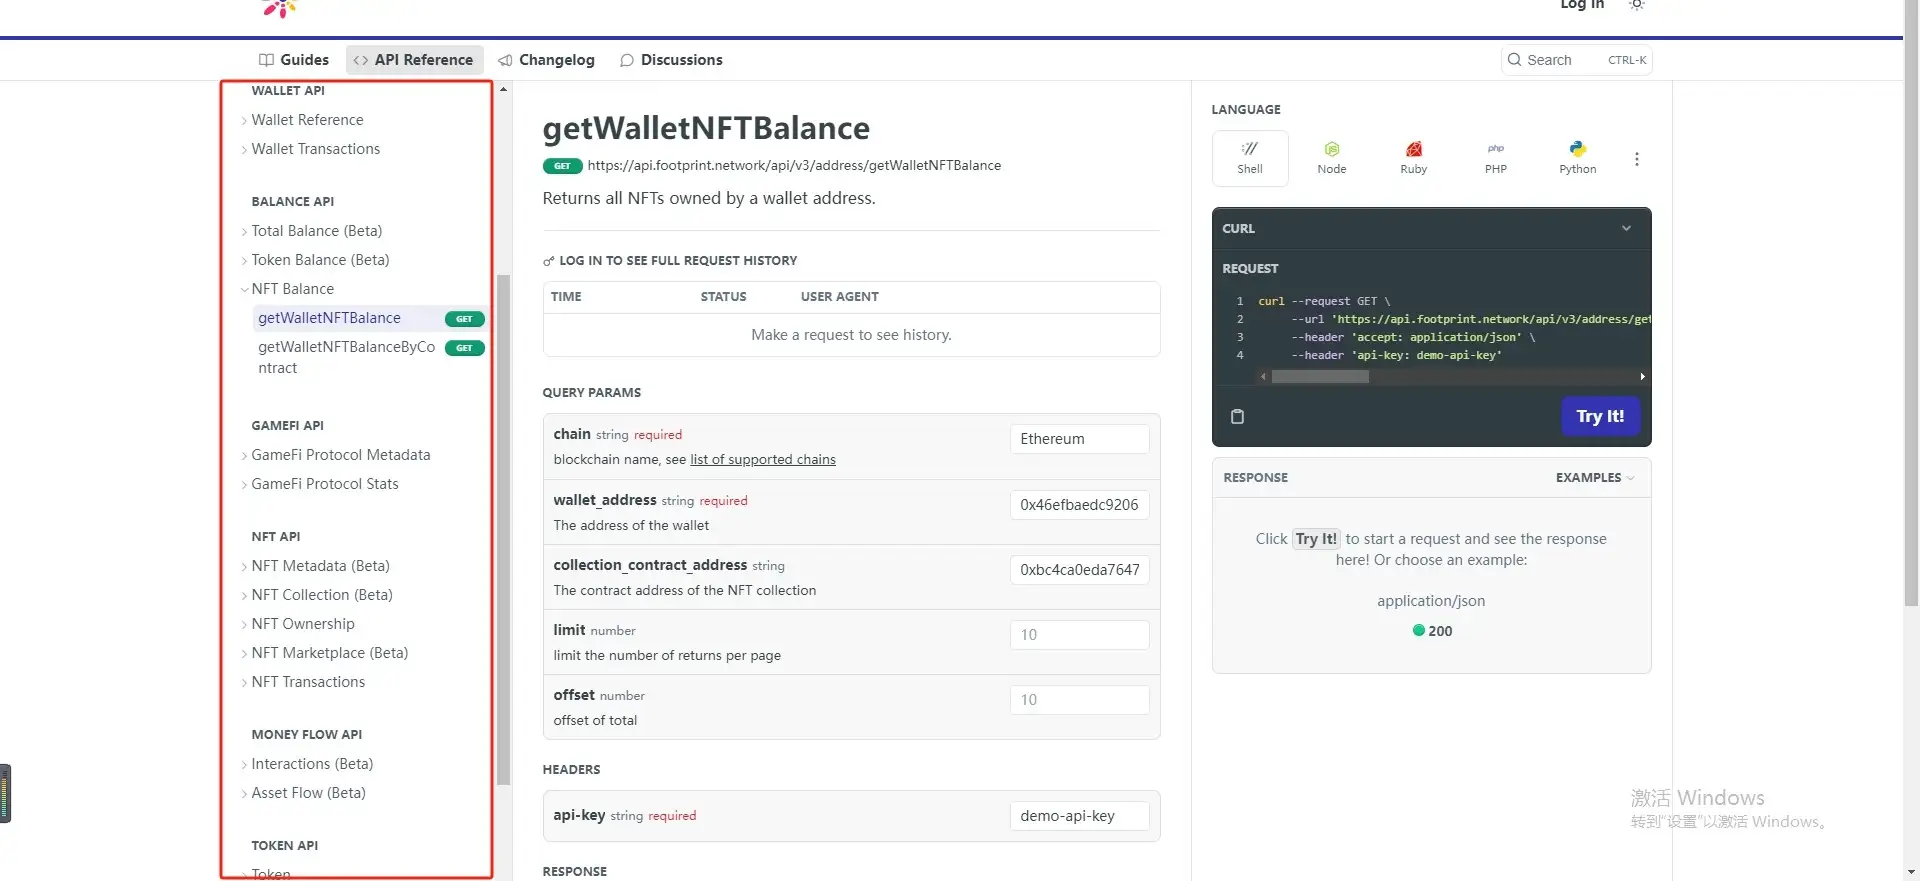Choose the Python language icon
The height and width of the screenshot is (881, 1920).
pos(1577,158)
